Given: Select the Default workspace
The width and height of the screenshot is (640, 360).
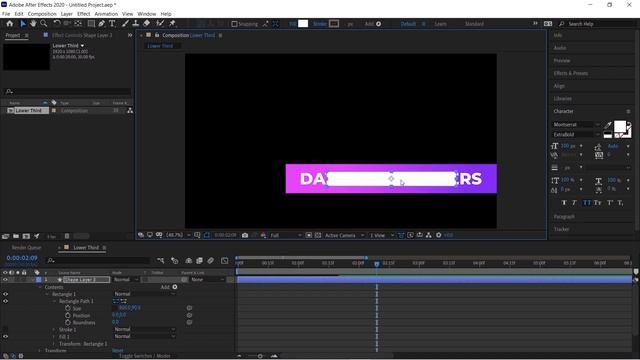Looking at the screenshot, I should tap(408, 24).
